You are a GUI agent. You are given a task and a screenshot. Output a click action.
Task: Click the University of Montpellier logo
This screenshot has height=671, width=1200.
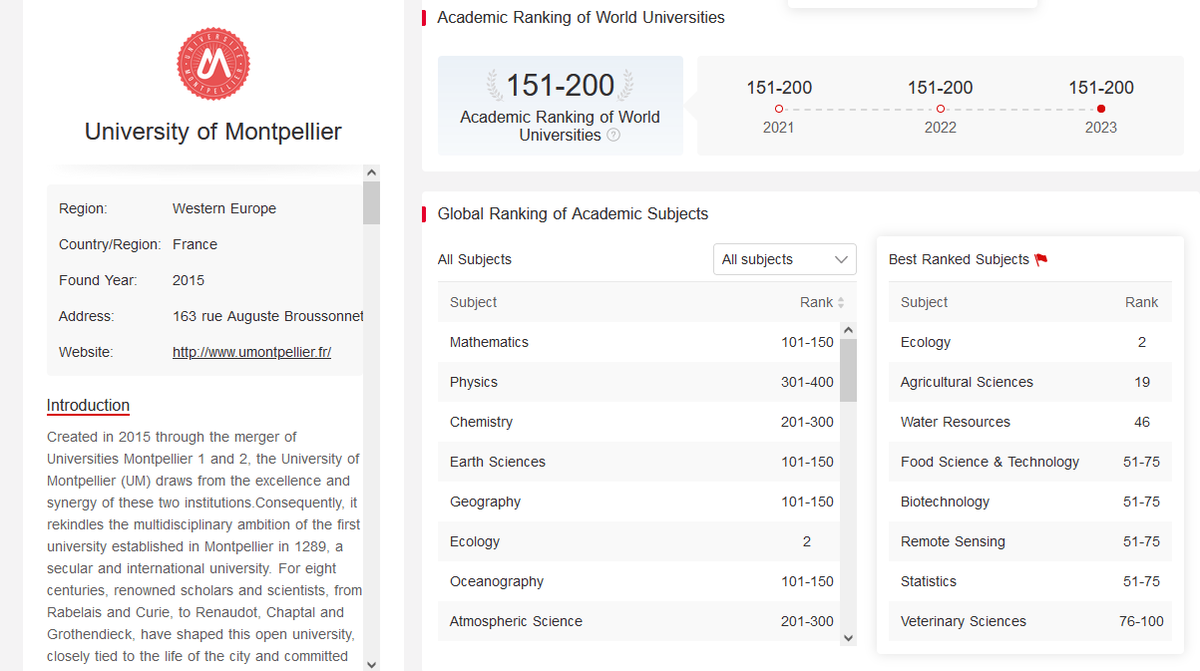click(213, 64)
